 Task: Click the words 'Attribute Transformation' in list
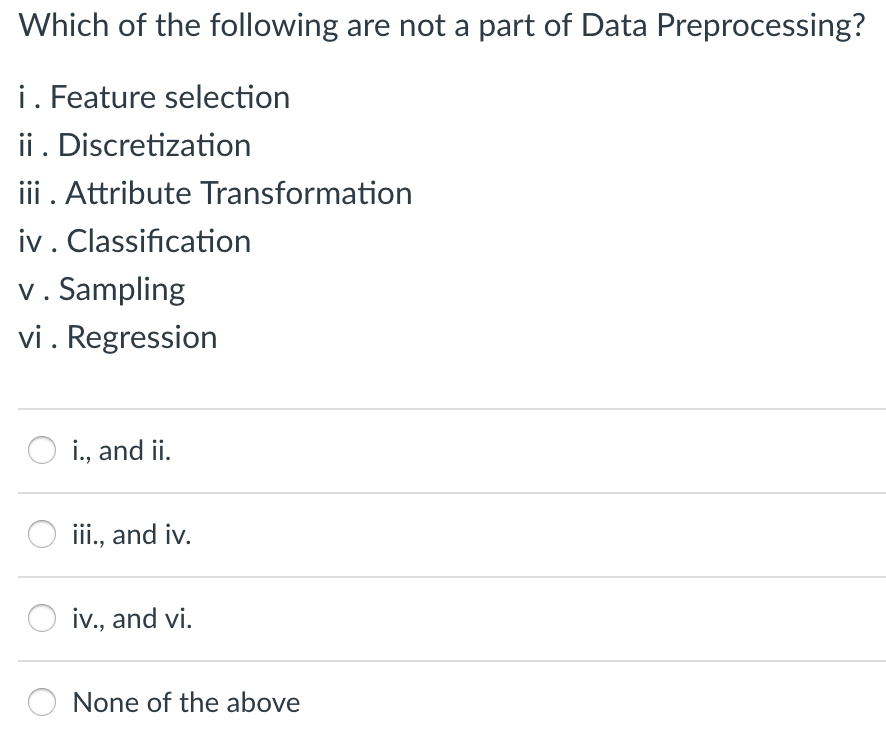(x=239, y=193)
